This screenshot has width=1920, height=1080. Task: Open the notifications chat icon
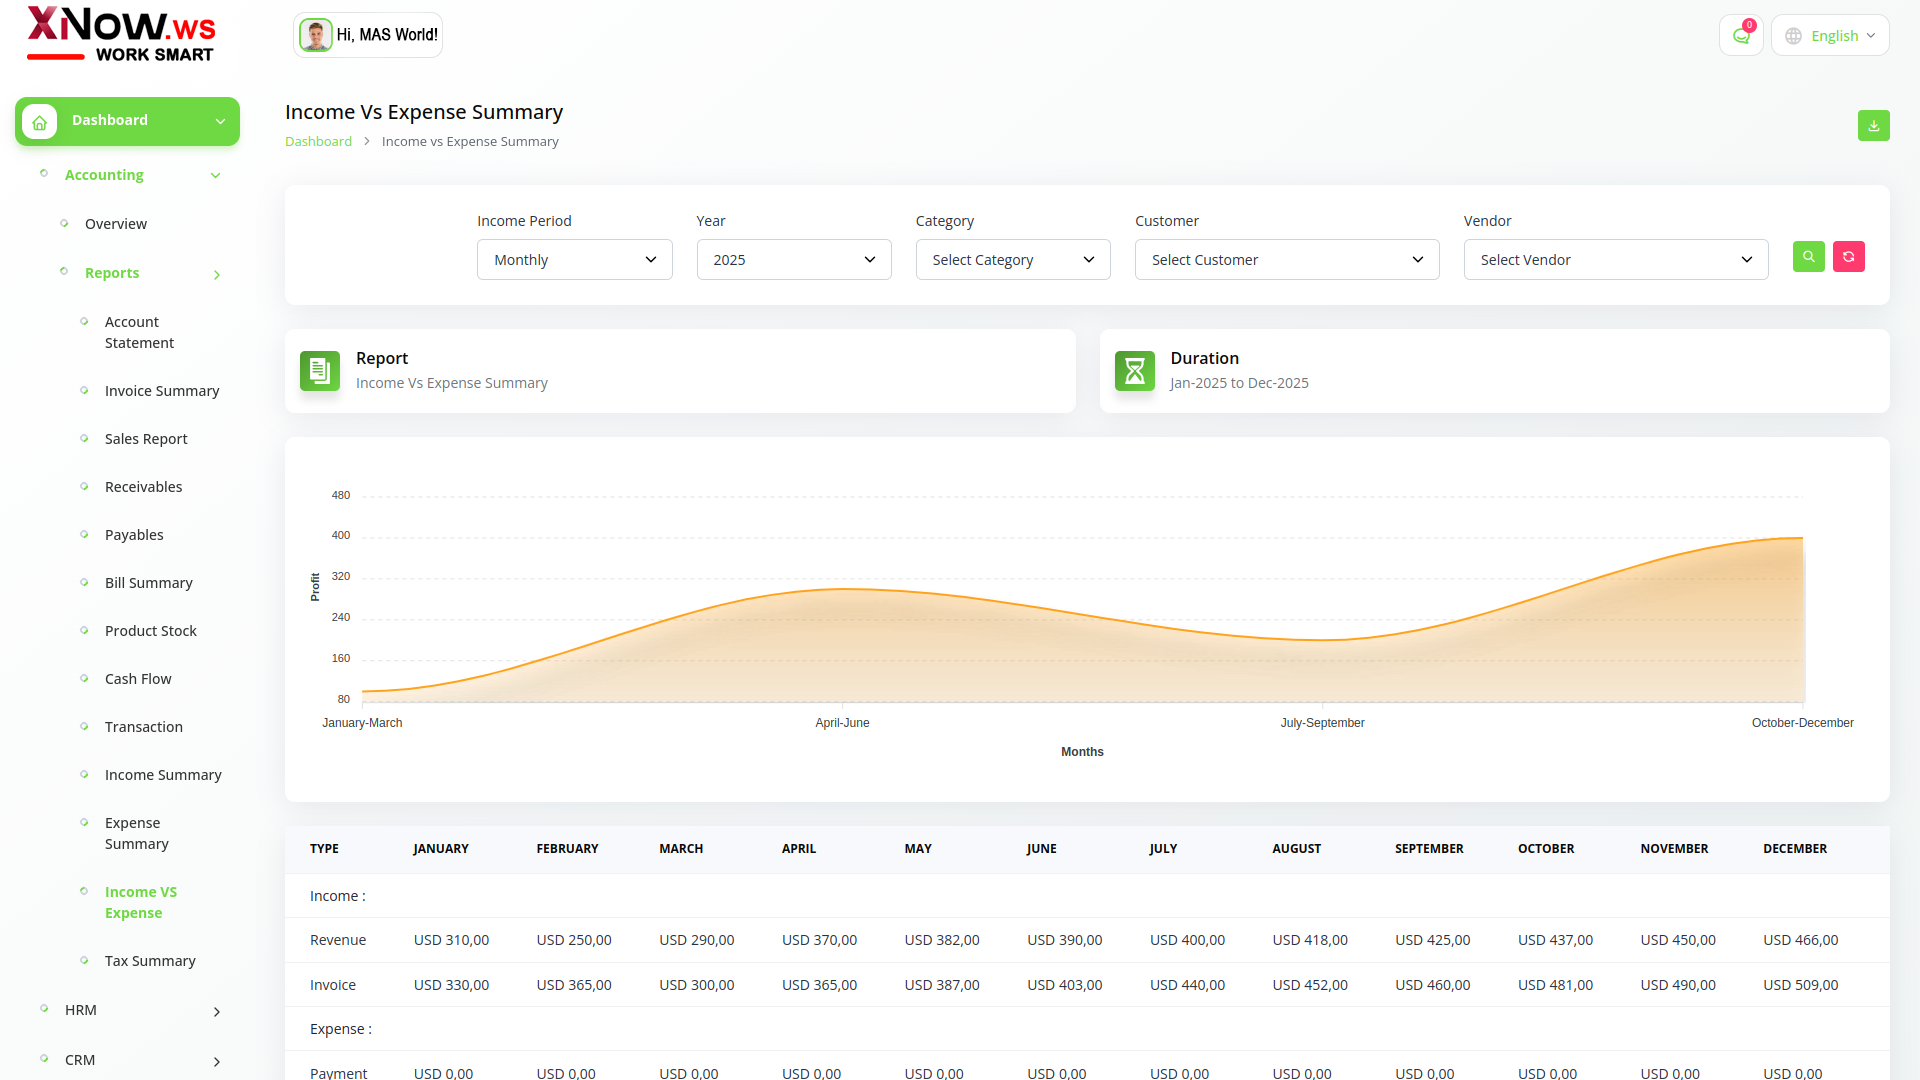pos(1741,36)
